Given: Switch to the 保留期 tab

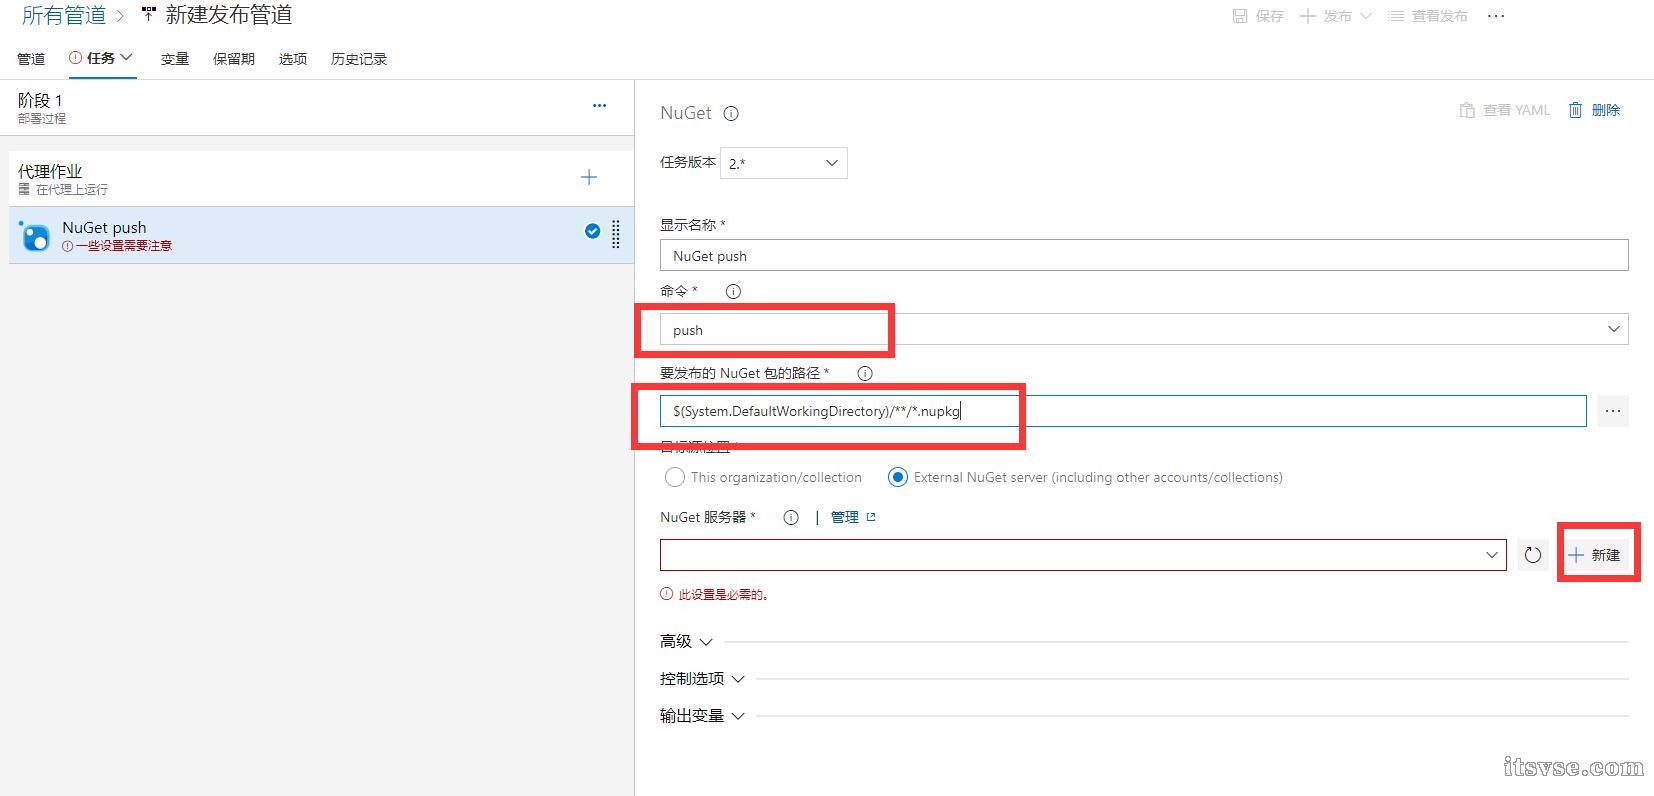Looking at the screenshot, I should point(234,59).
